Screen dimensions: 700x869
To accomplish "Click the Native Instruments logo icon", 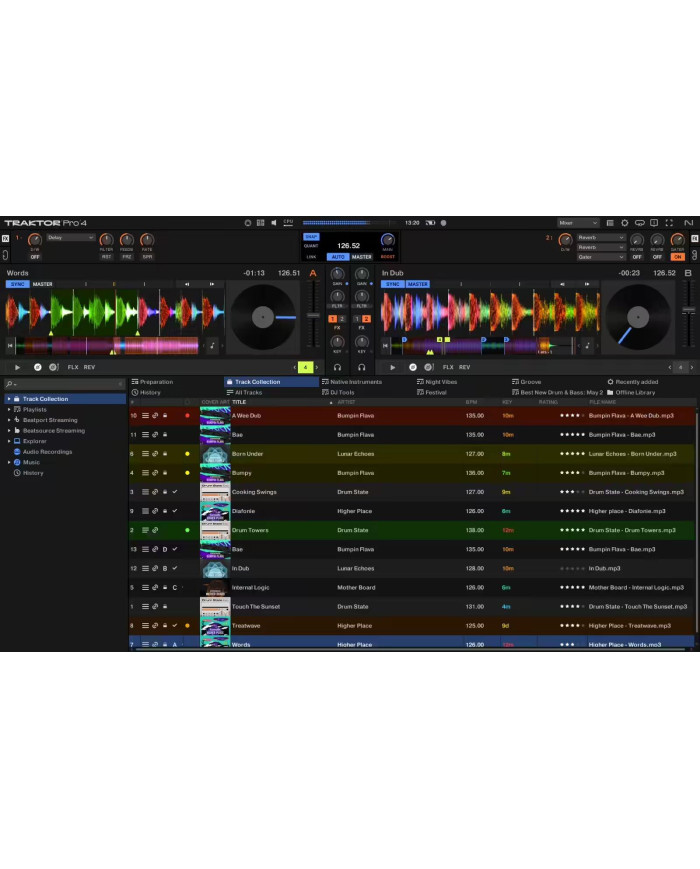I will point(688,223).
